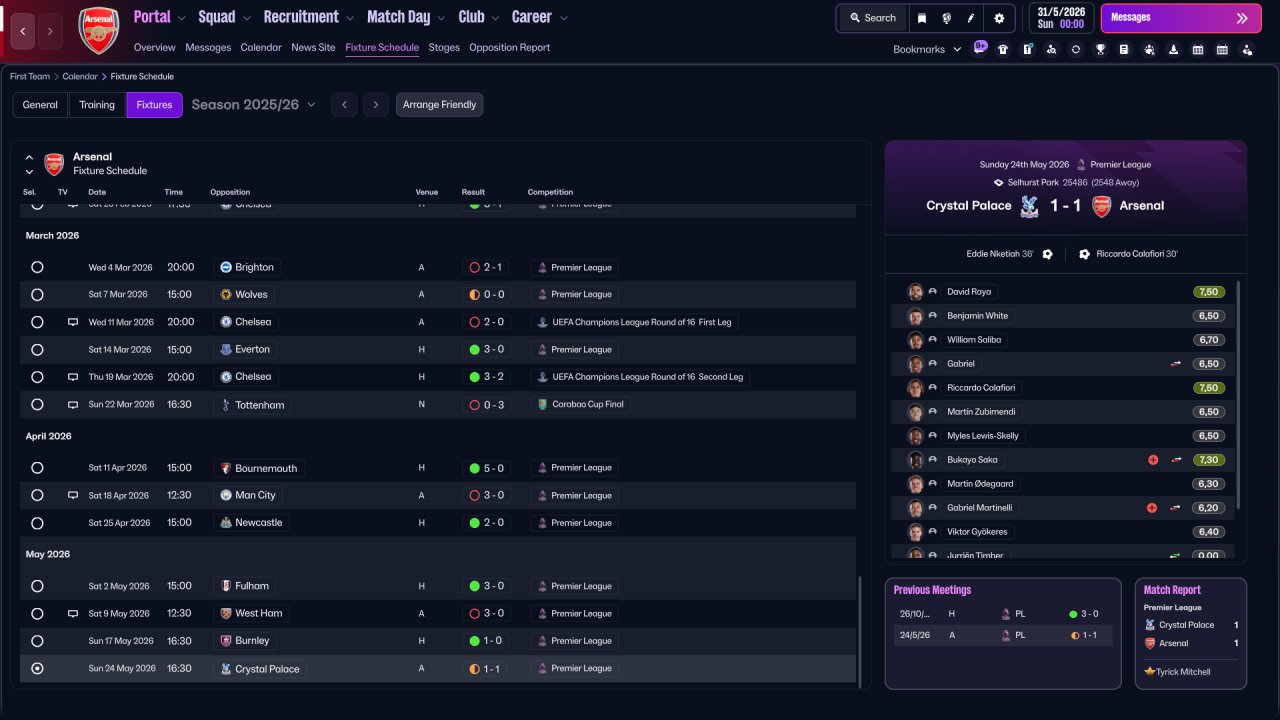Open the Season 2025/26 dropdown
The image size is (1280, 720).
pyautogui.click(x=254, y=105)
